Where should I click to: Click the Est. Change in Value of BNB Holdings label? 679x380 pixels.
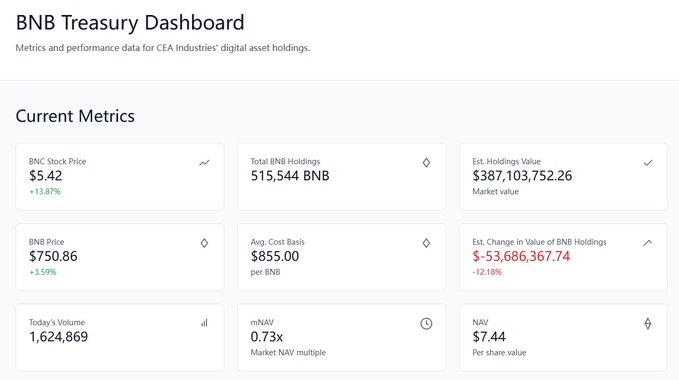click(540, 242)
